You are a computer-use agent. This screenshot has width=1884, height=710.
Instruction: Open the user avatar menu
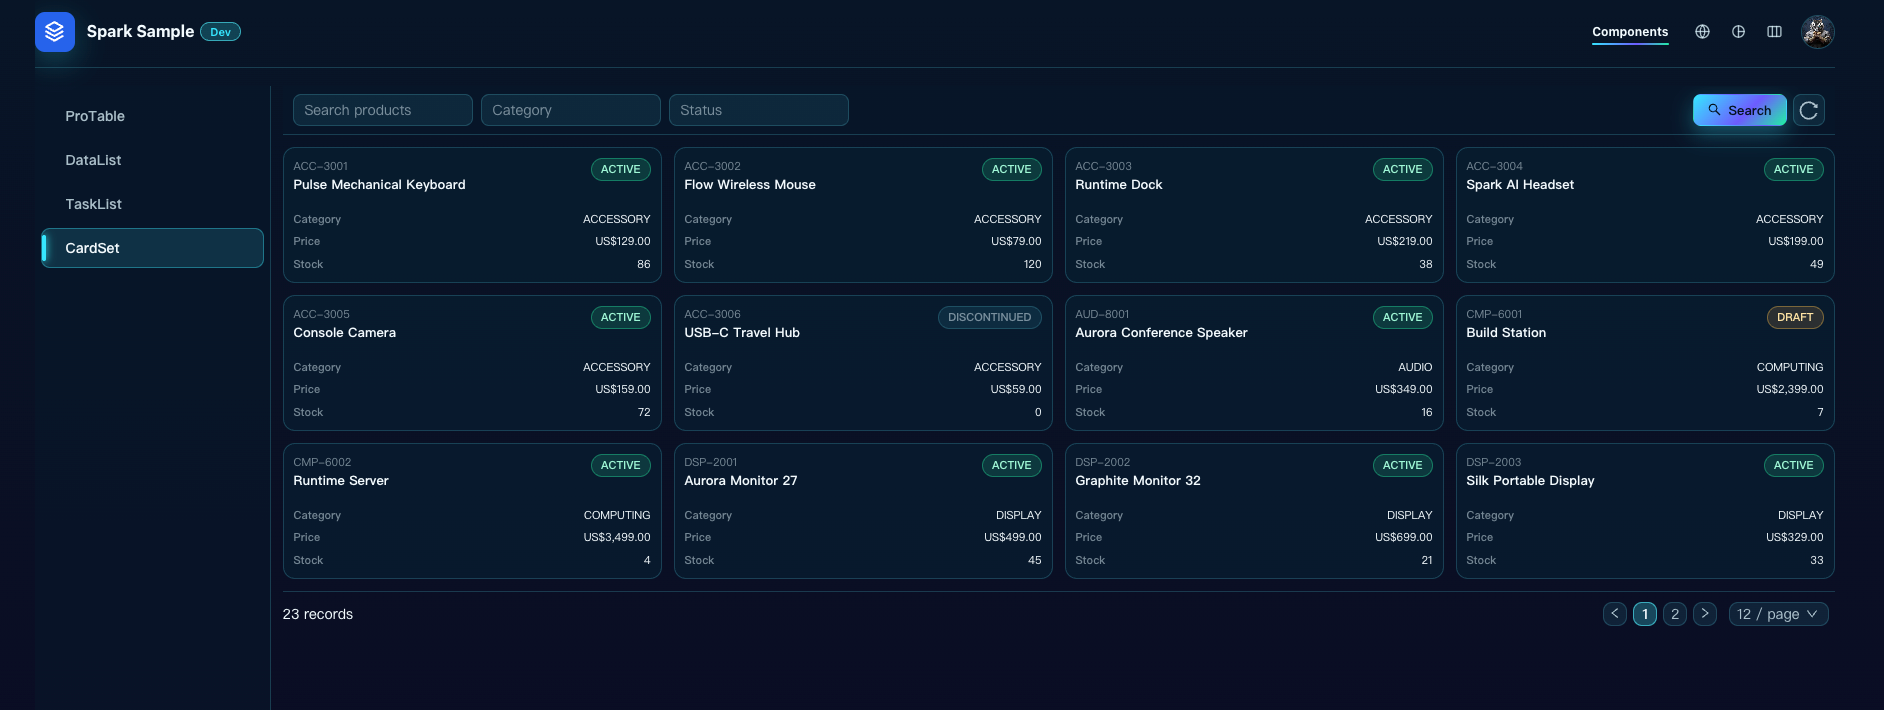coord(1817,32)
